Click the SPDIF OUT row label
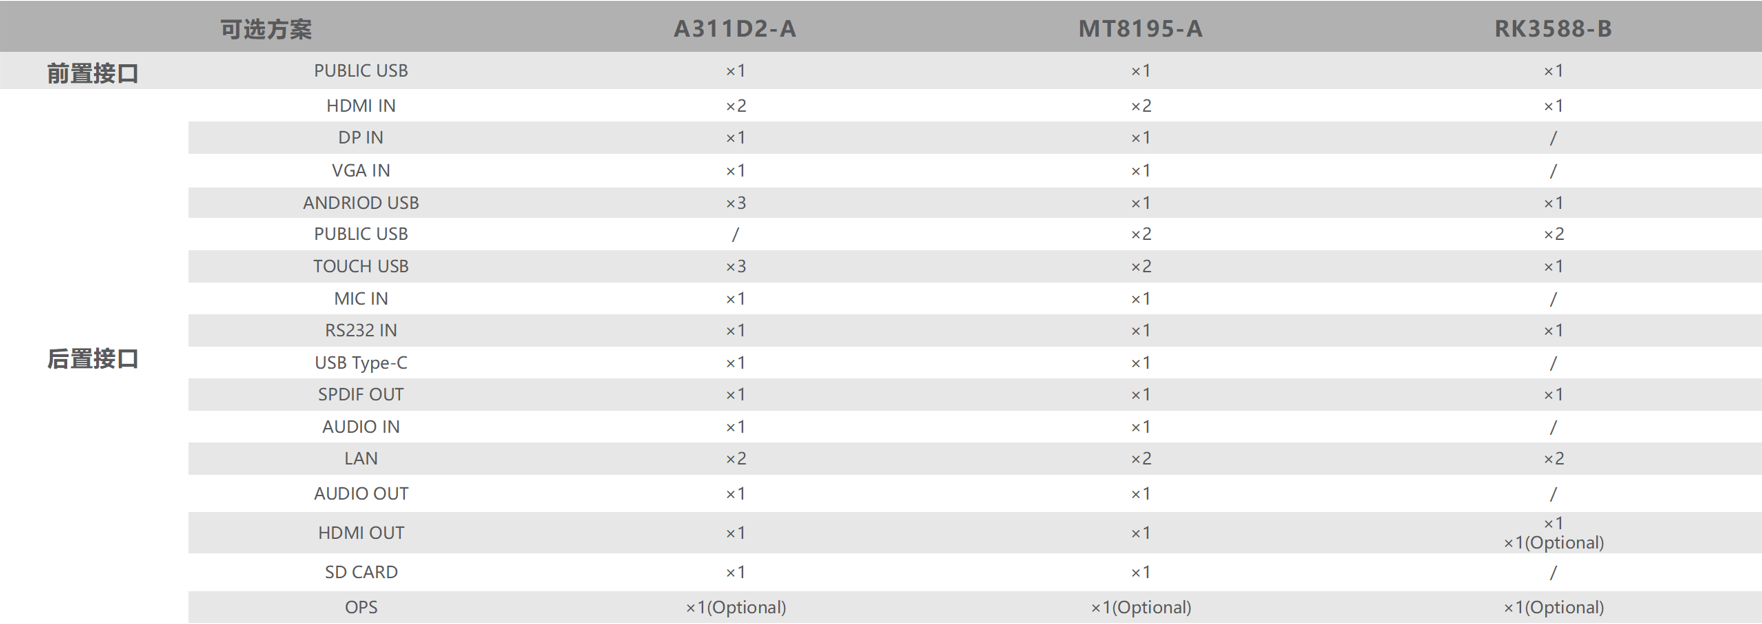The width and height of the screenshot is (1762, 624). click(x=361, y=395)
